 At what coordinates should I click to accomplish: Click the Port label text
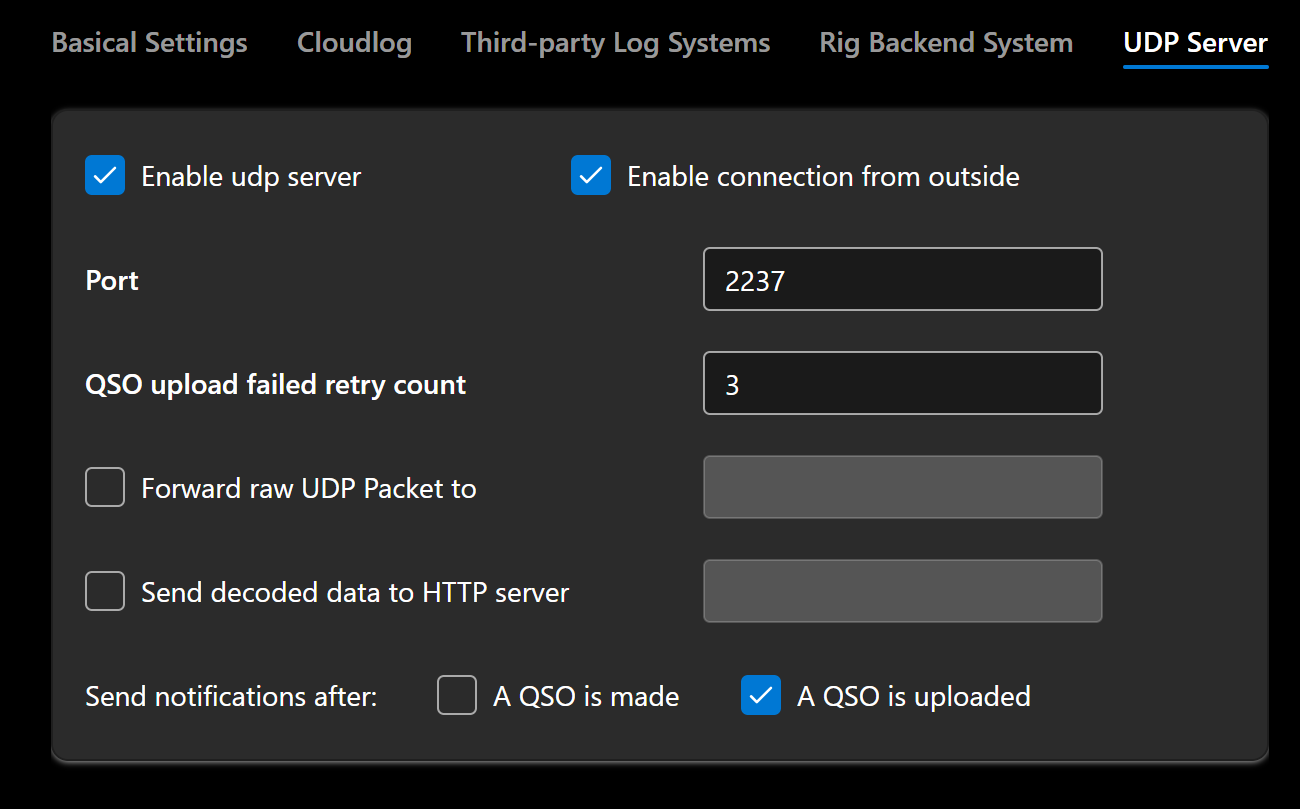112,281
